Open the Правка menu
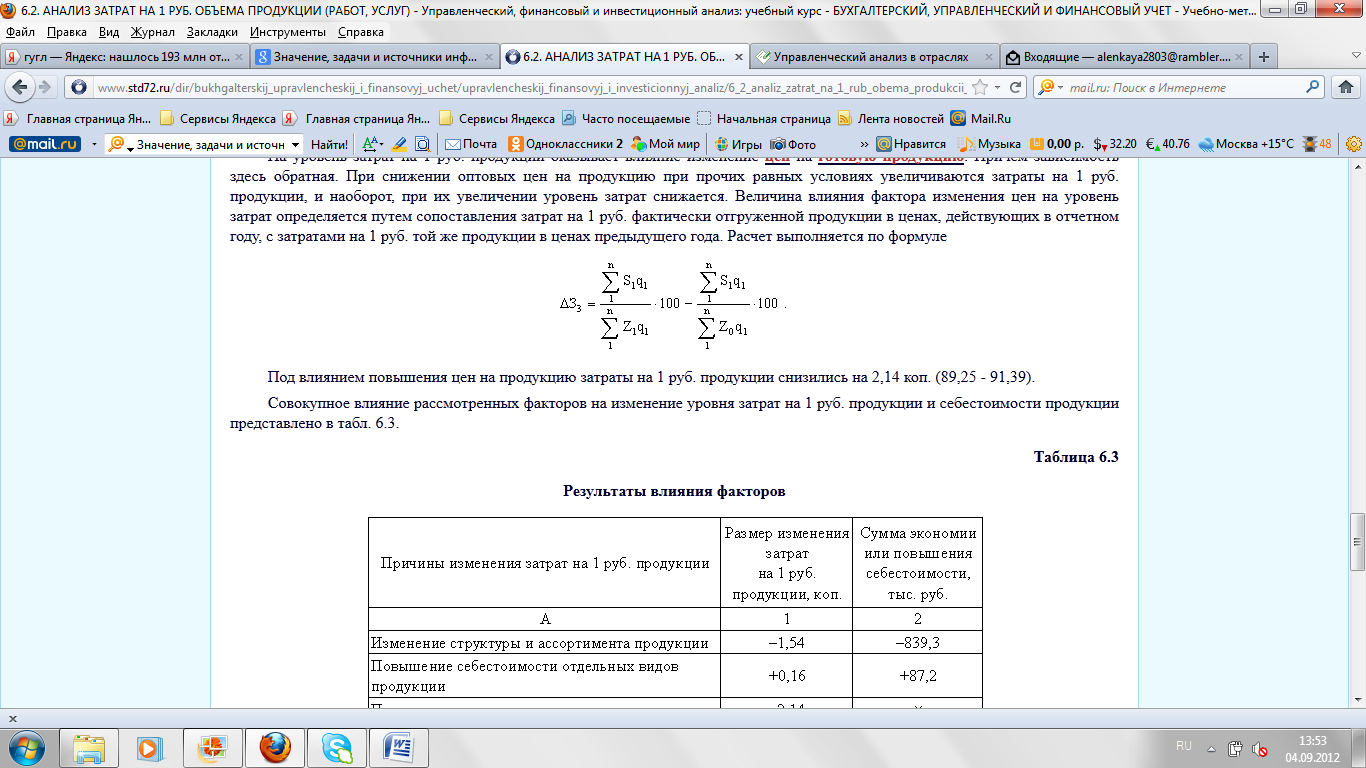This screenshot has width=1366, height=768. point(67,31)
